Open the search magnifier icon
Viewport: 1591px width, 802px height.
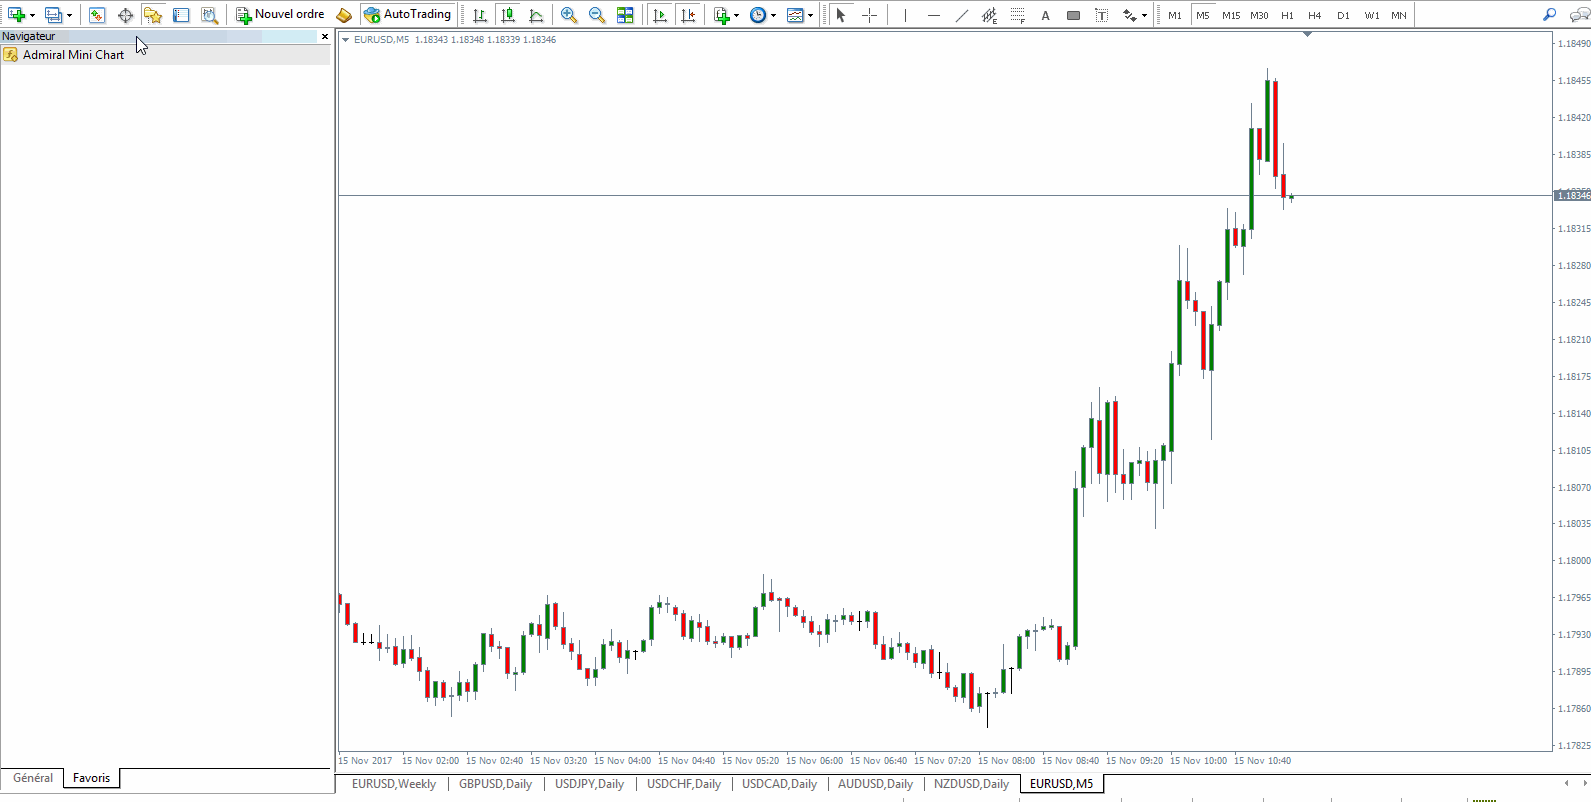(x=1549, y=15)
